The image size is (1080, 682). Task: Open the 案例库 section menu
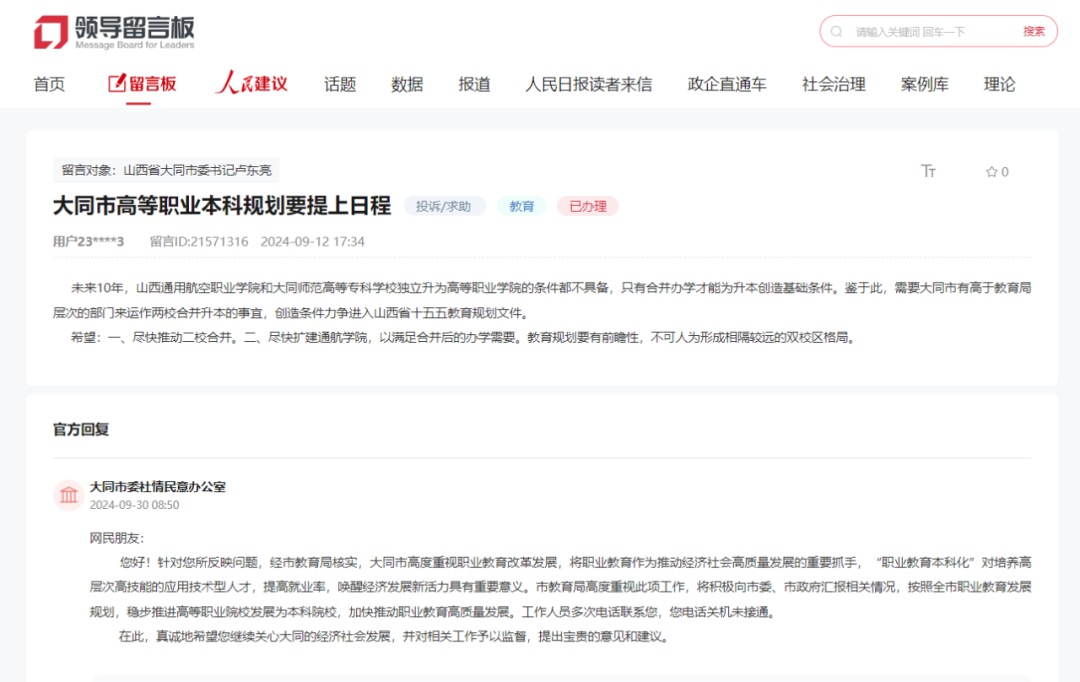point(925,85)
